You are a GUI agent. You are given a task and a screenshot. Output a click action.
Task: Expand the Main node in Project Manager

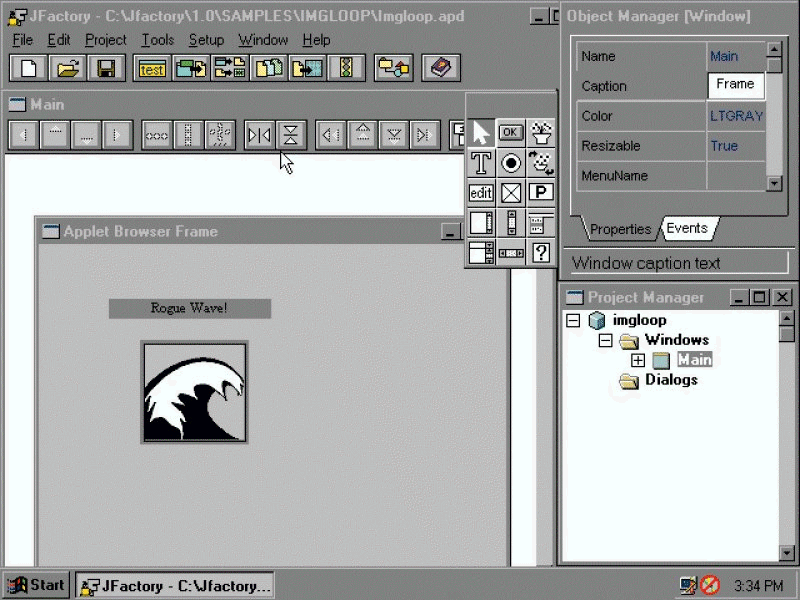point(638,360)
